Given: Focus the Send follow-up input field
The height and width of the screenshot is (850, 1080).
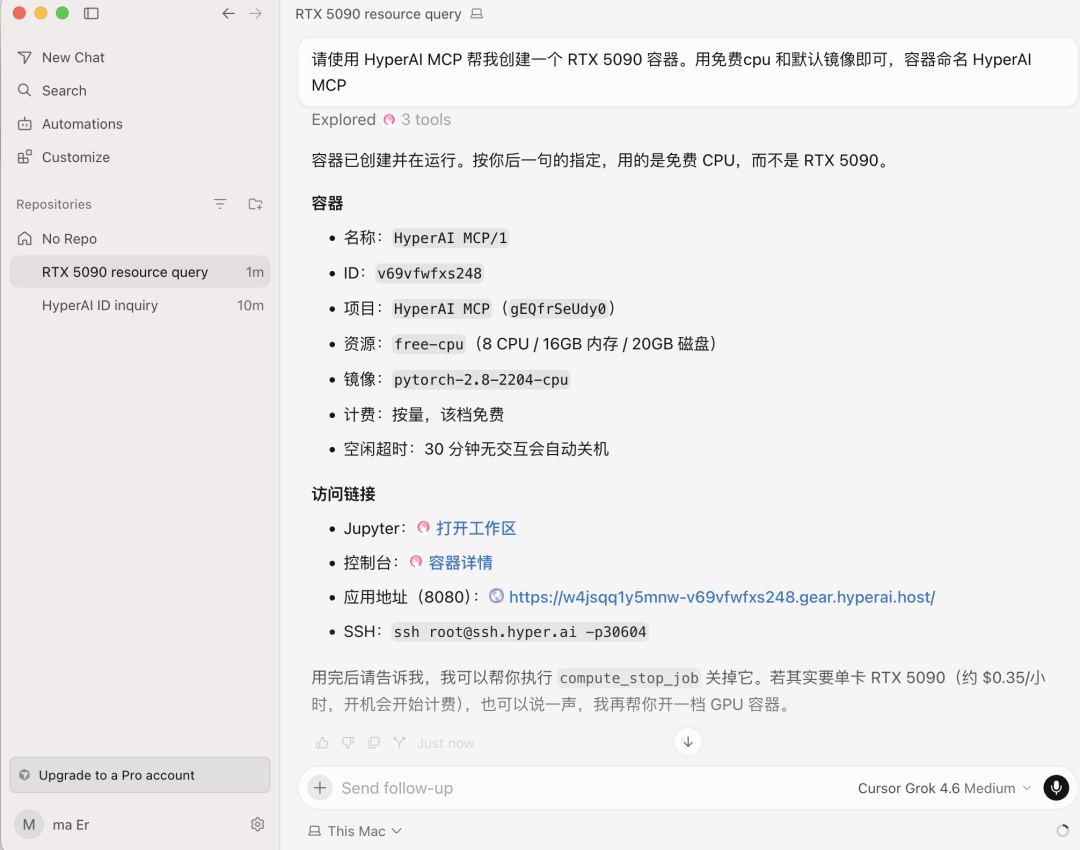Looking at the screenshot, I should (x=592, y=788).
